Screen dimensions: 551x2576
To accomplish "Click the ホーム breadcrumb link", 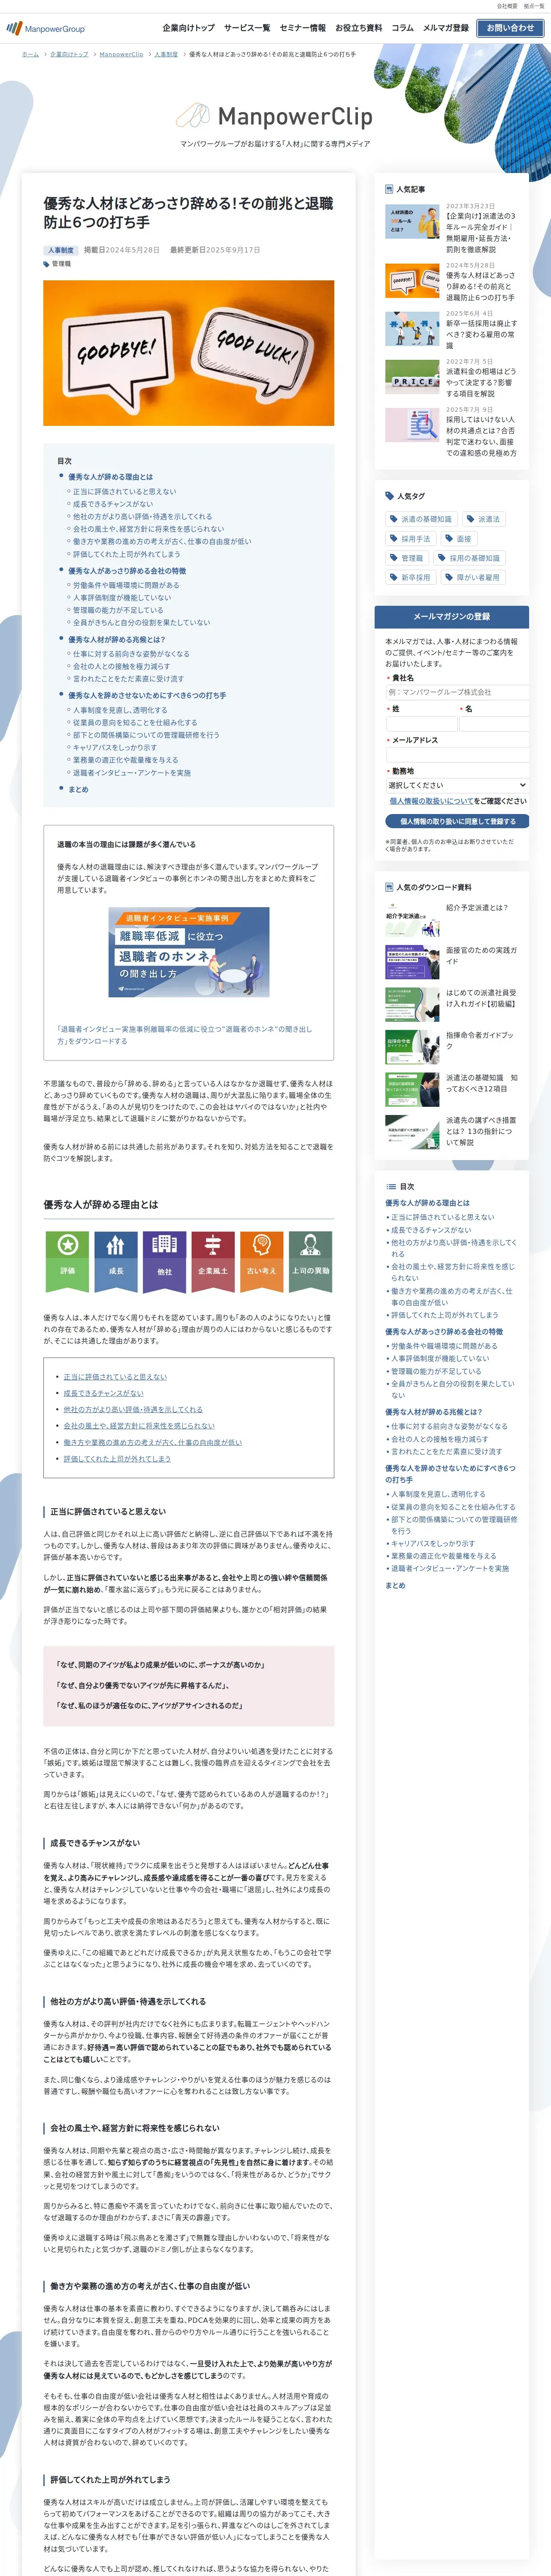I will pyautogui.click(x=30, y=54).
